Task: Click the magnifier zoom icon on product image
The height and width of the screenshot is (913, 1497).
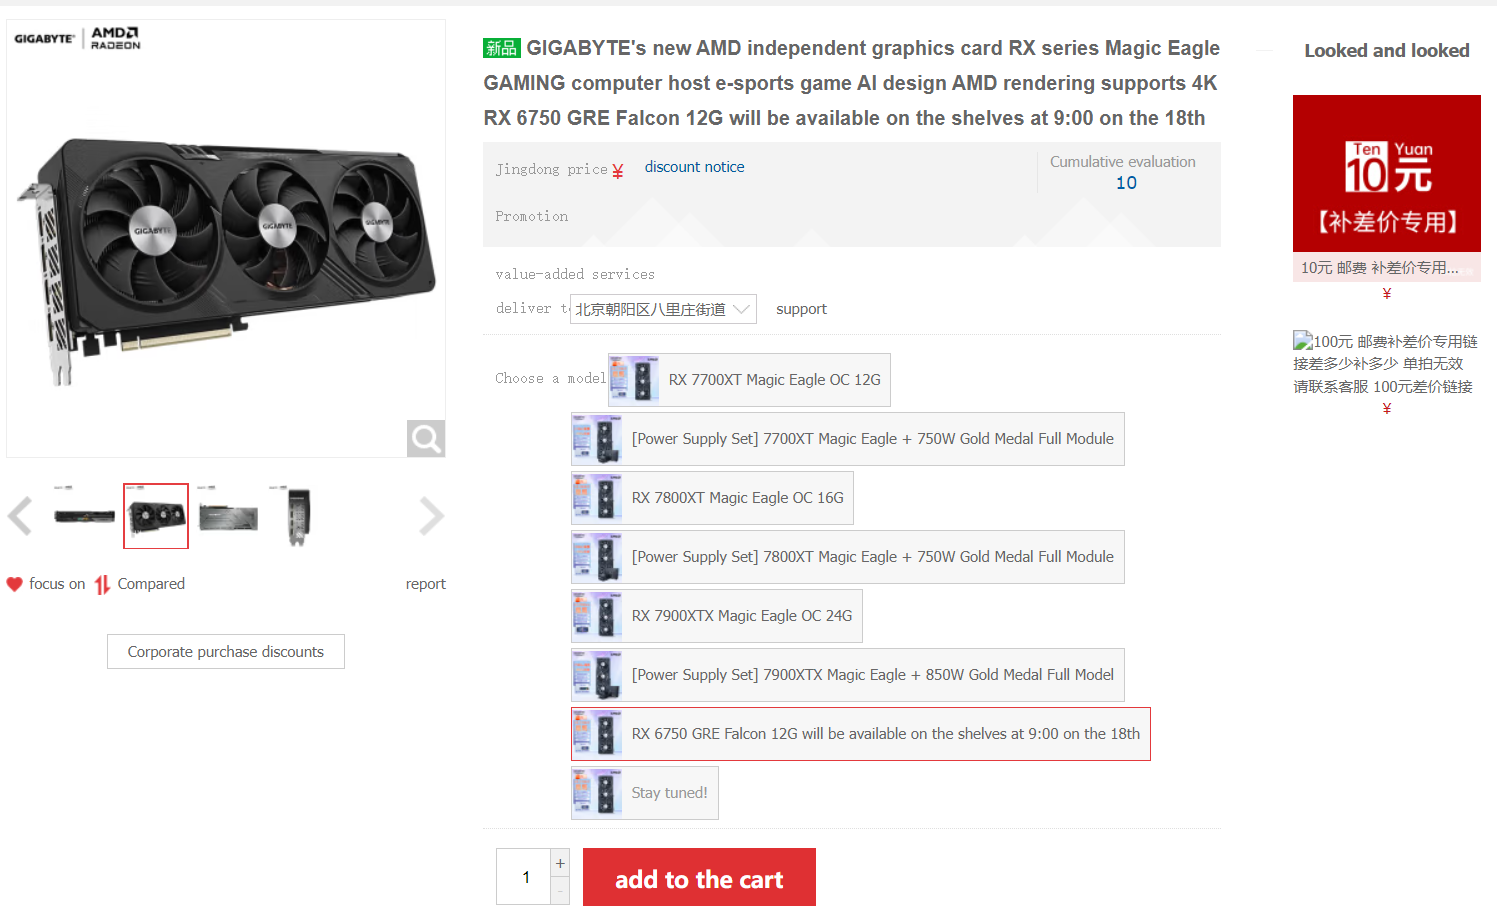Action: (x=426, y=438)
